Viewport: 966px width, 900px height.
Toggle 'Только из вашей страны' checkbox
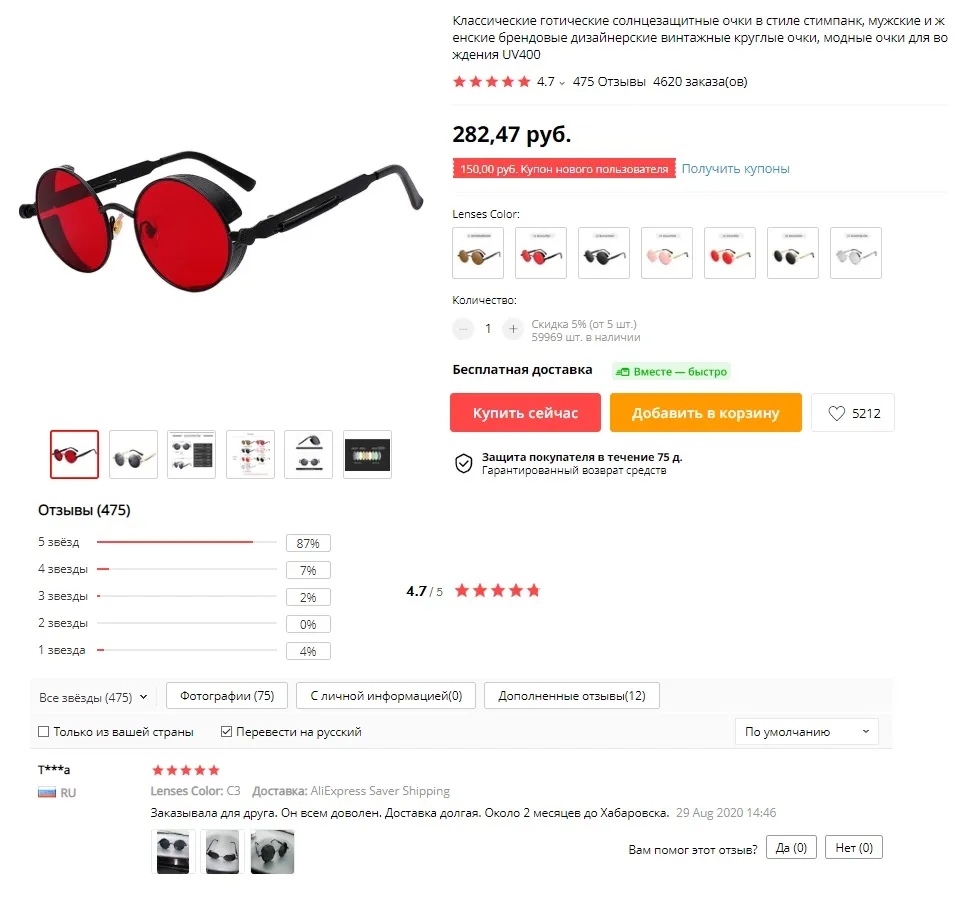tap(44, 732)
